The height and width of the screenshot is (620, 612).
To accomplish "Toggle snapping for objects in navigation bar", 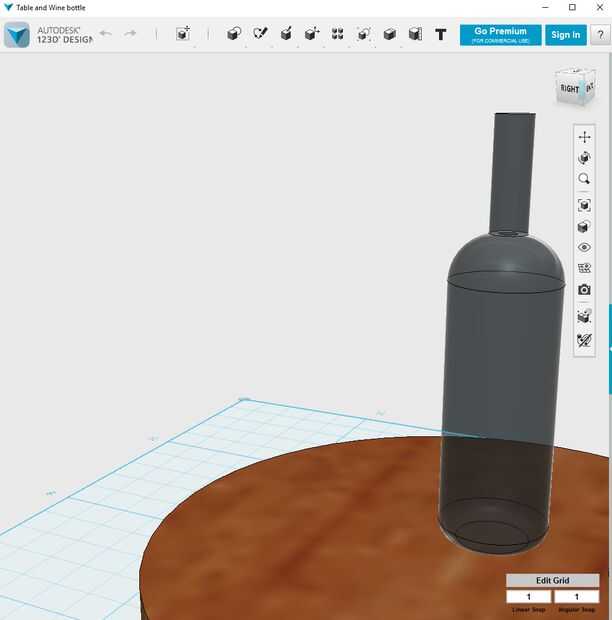I will click(584, 316).
